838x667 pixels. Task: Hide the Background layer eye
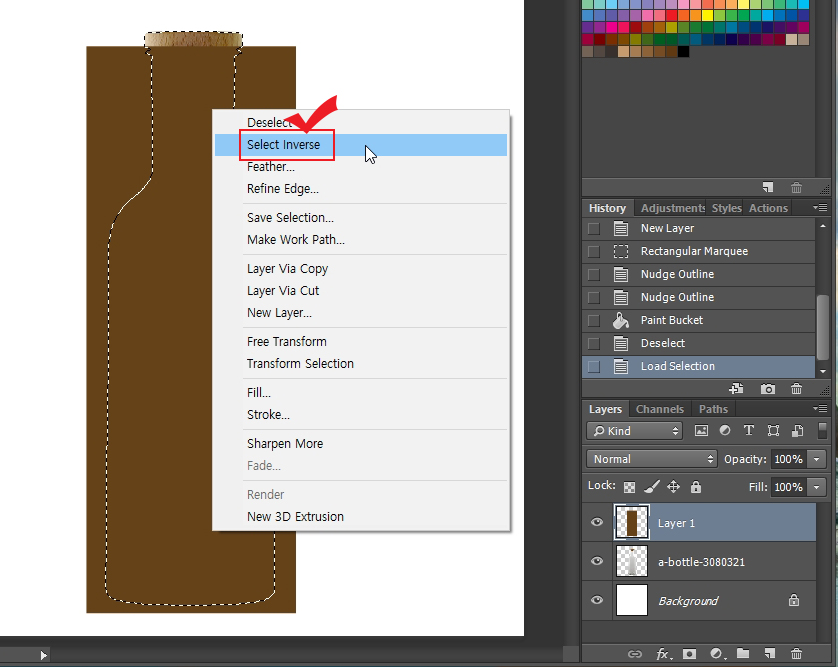[x=597, y=600]
